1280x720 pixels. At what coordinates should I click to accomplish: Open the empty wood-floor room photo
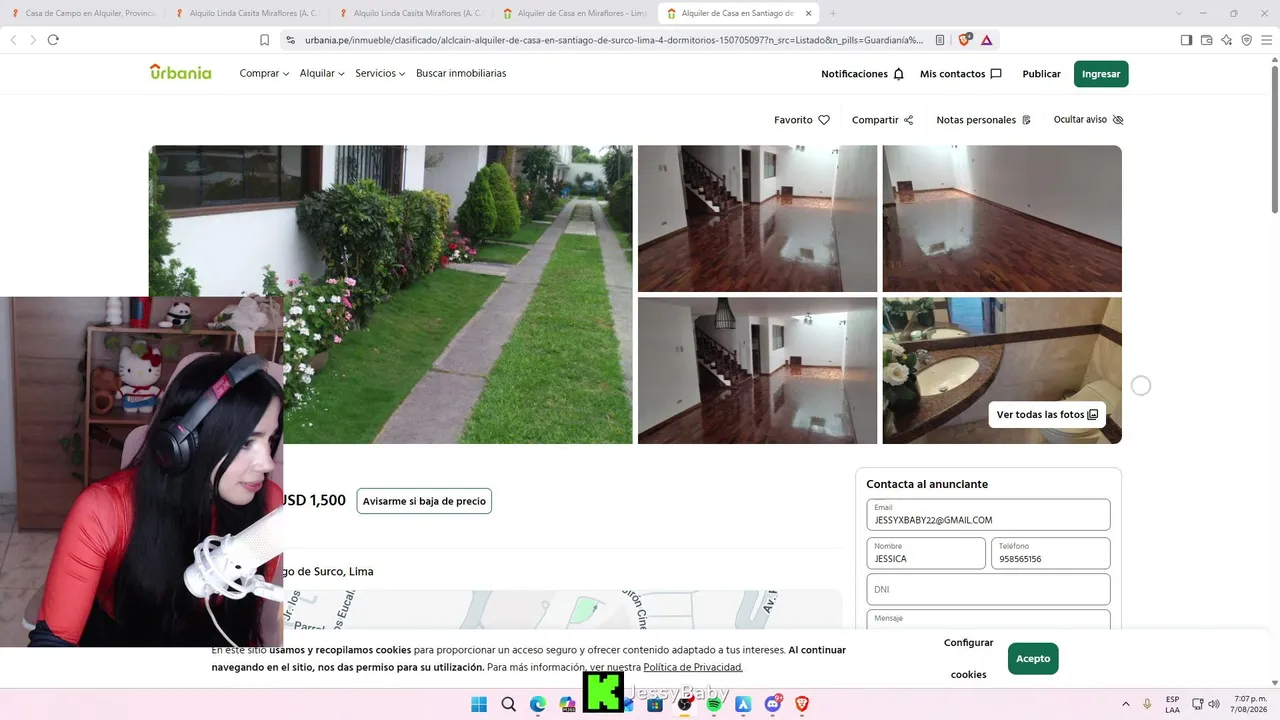pyautogui.click(x=1002, y=218)
